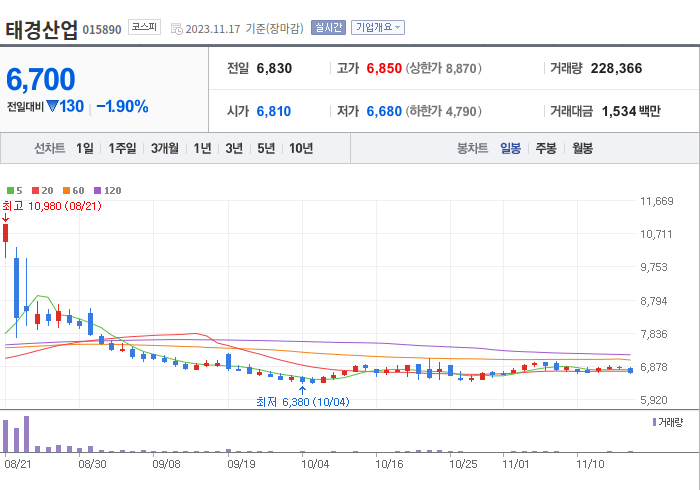The image size is (700, 490).
Task: Click the 코스피 market badge
Action: pos(144,27)
